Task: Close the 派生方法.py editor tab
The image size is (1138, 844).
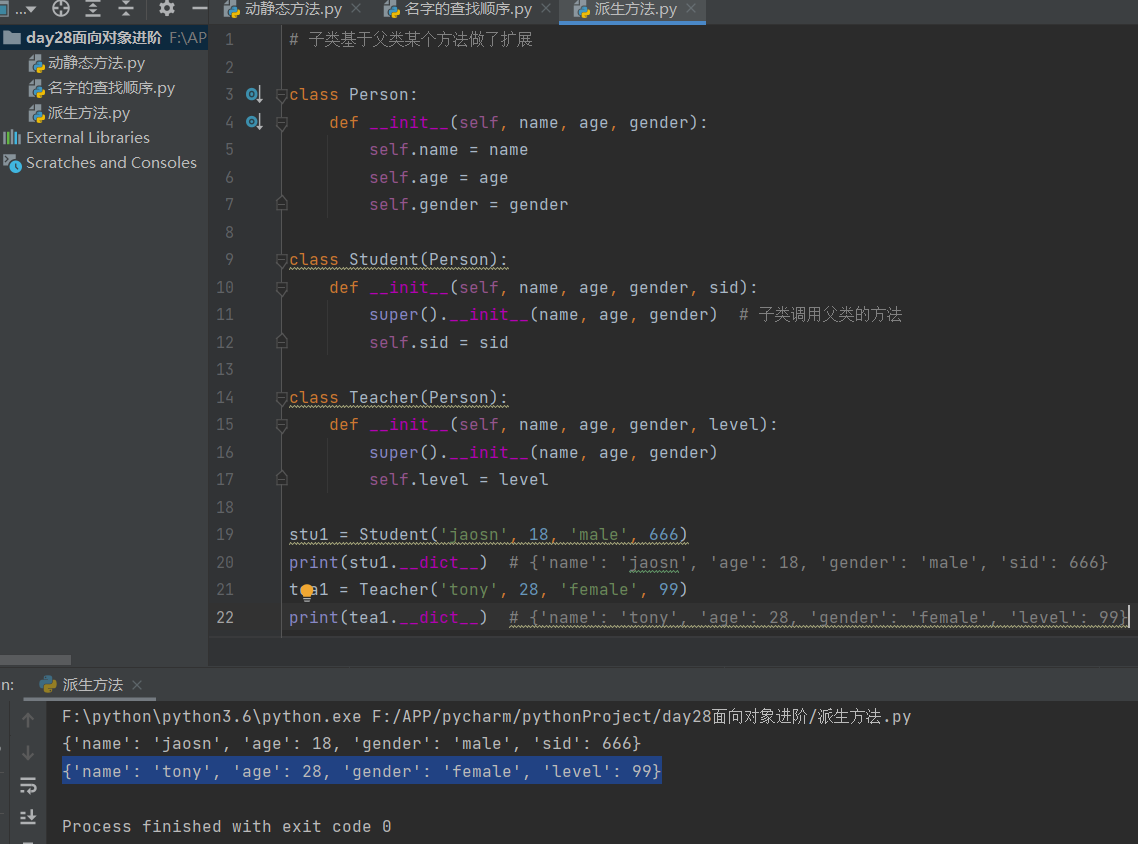Action: 691,9
